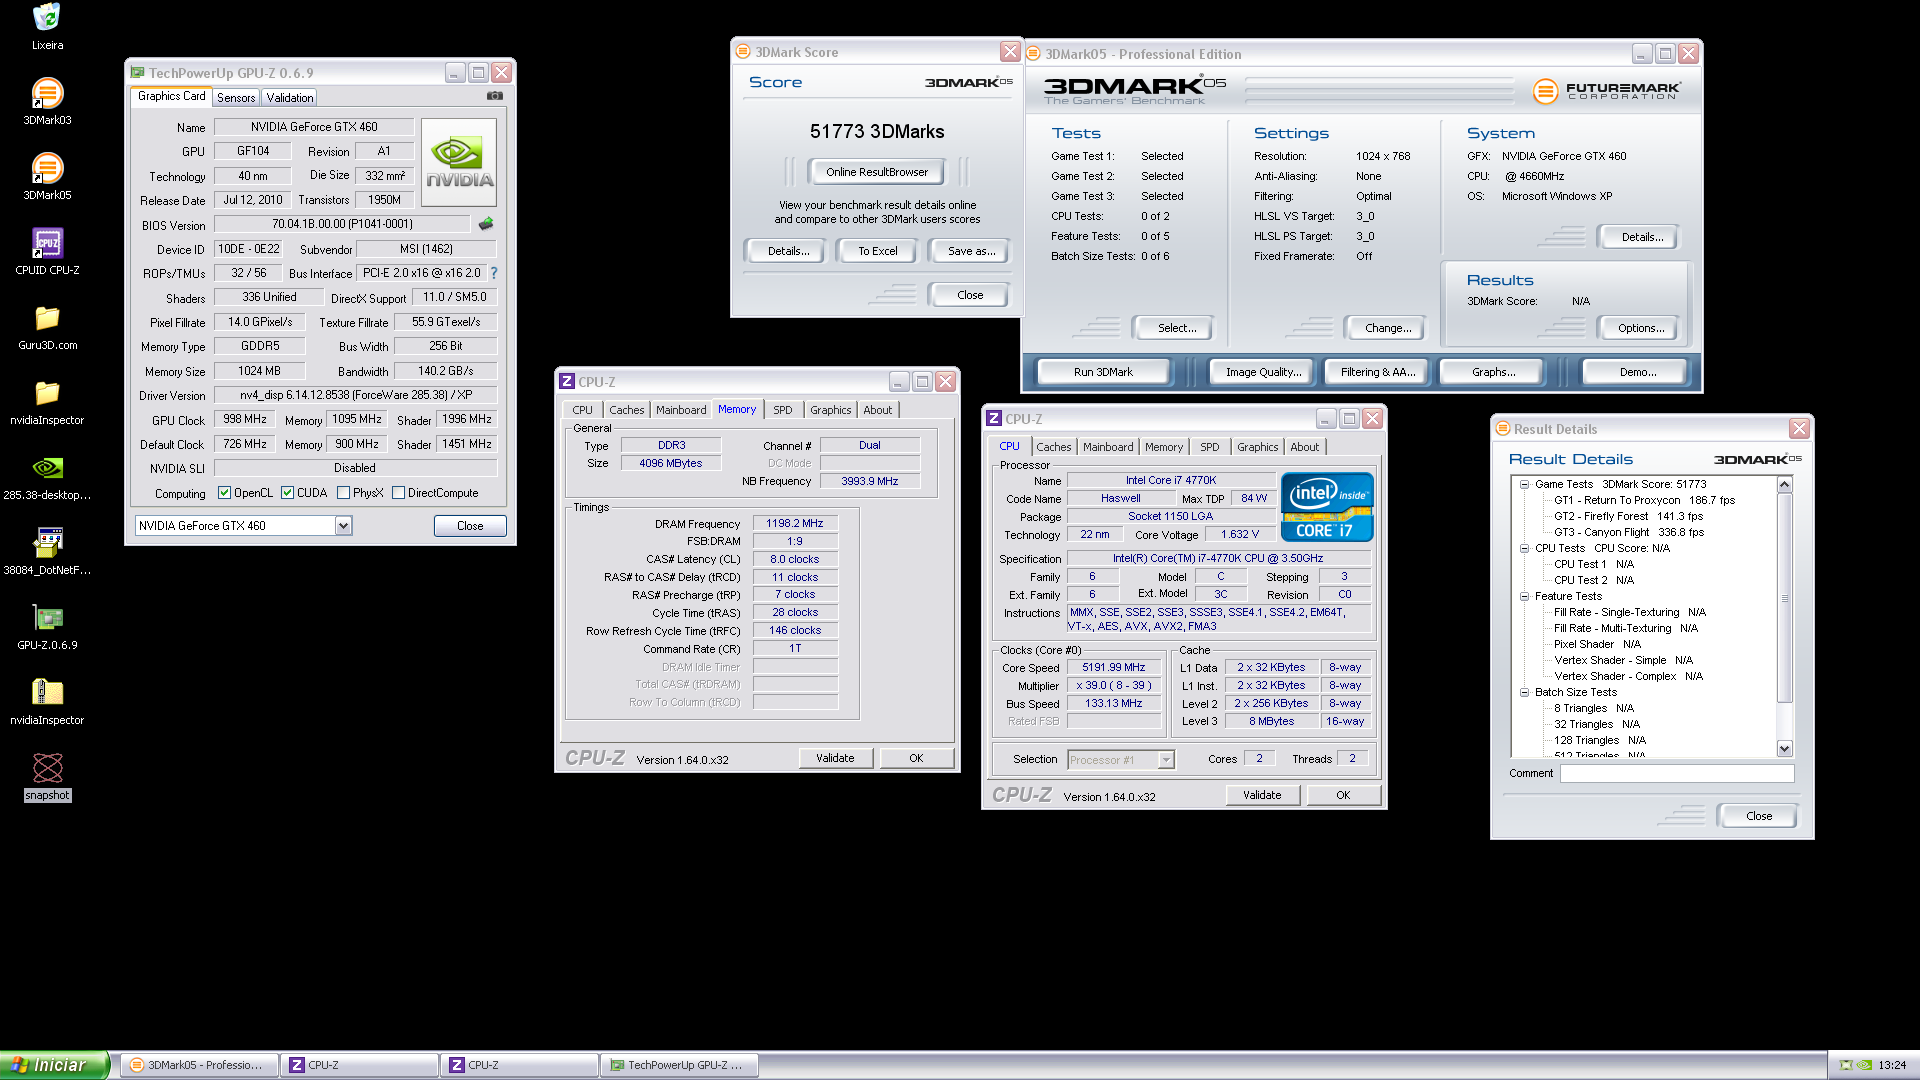Toggle the OpenCL checkbox
The width and height of the screenshot is (1920, 1080).
pos(225,493)
